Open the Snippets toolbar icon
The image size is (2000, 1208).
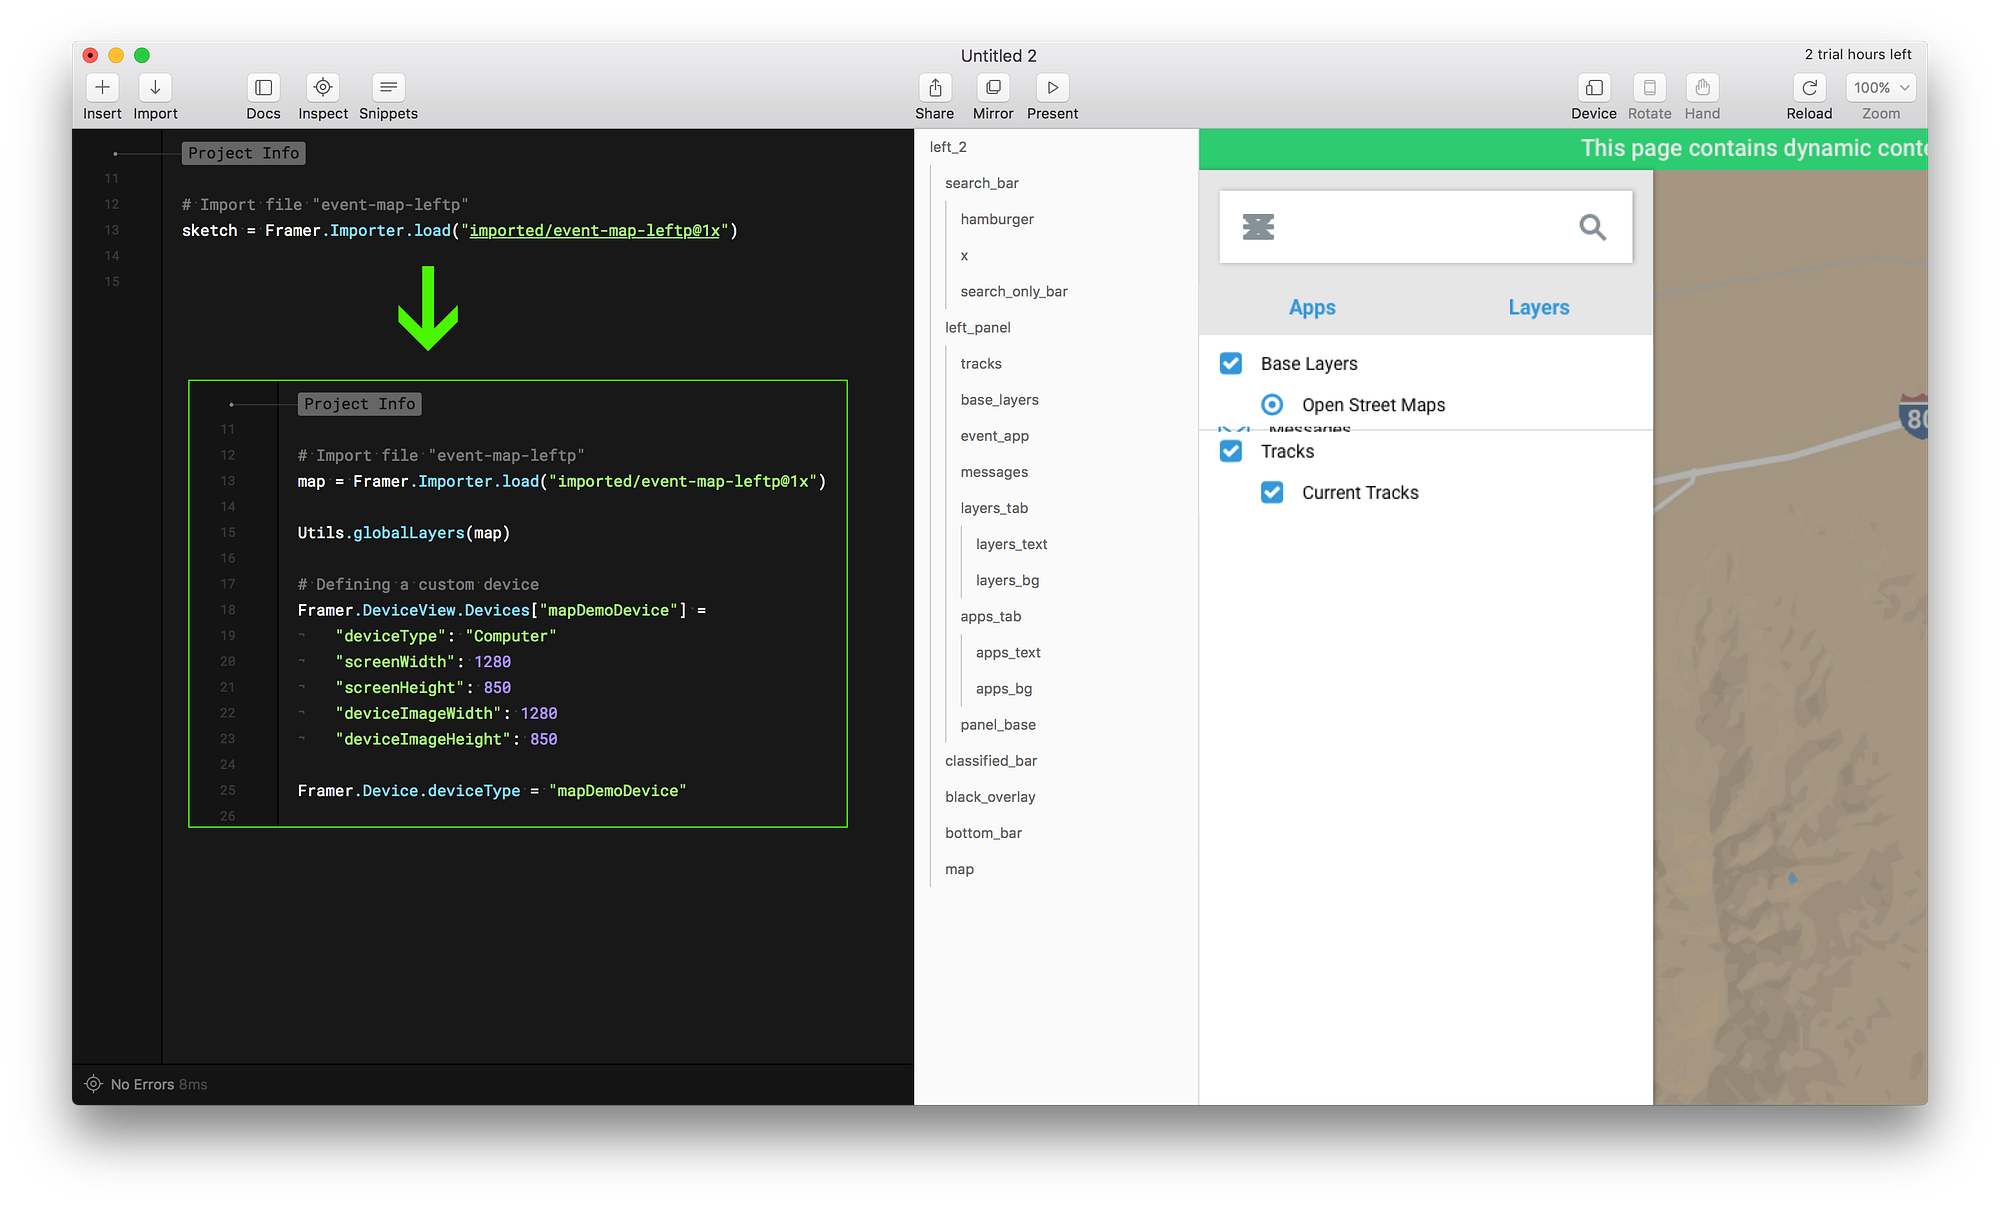pos(388,88)
